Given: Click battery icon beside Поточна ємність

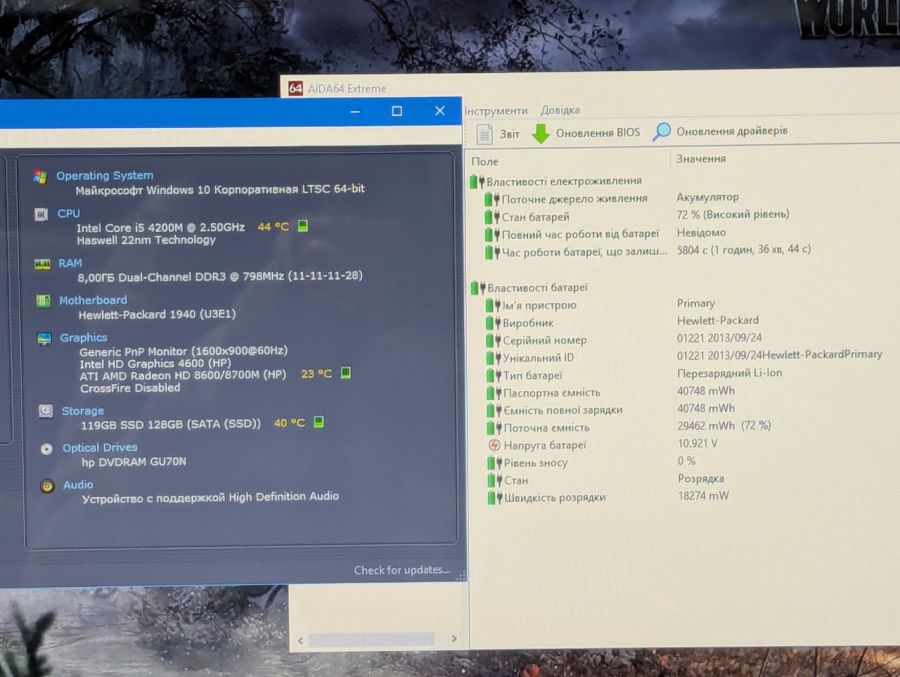Looking at the screenshot, I should 495,428.
